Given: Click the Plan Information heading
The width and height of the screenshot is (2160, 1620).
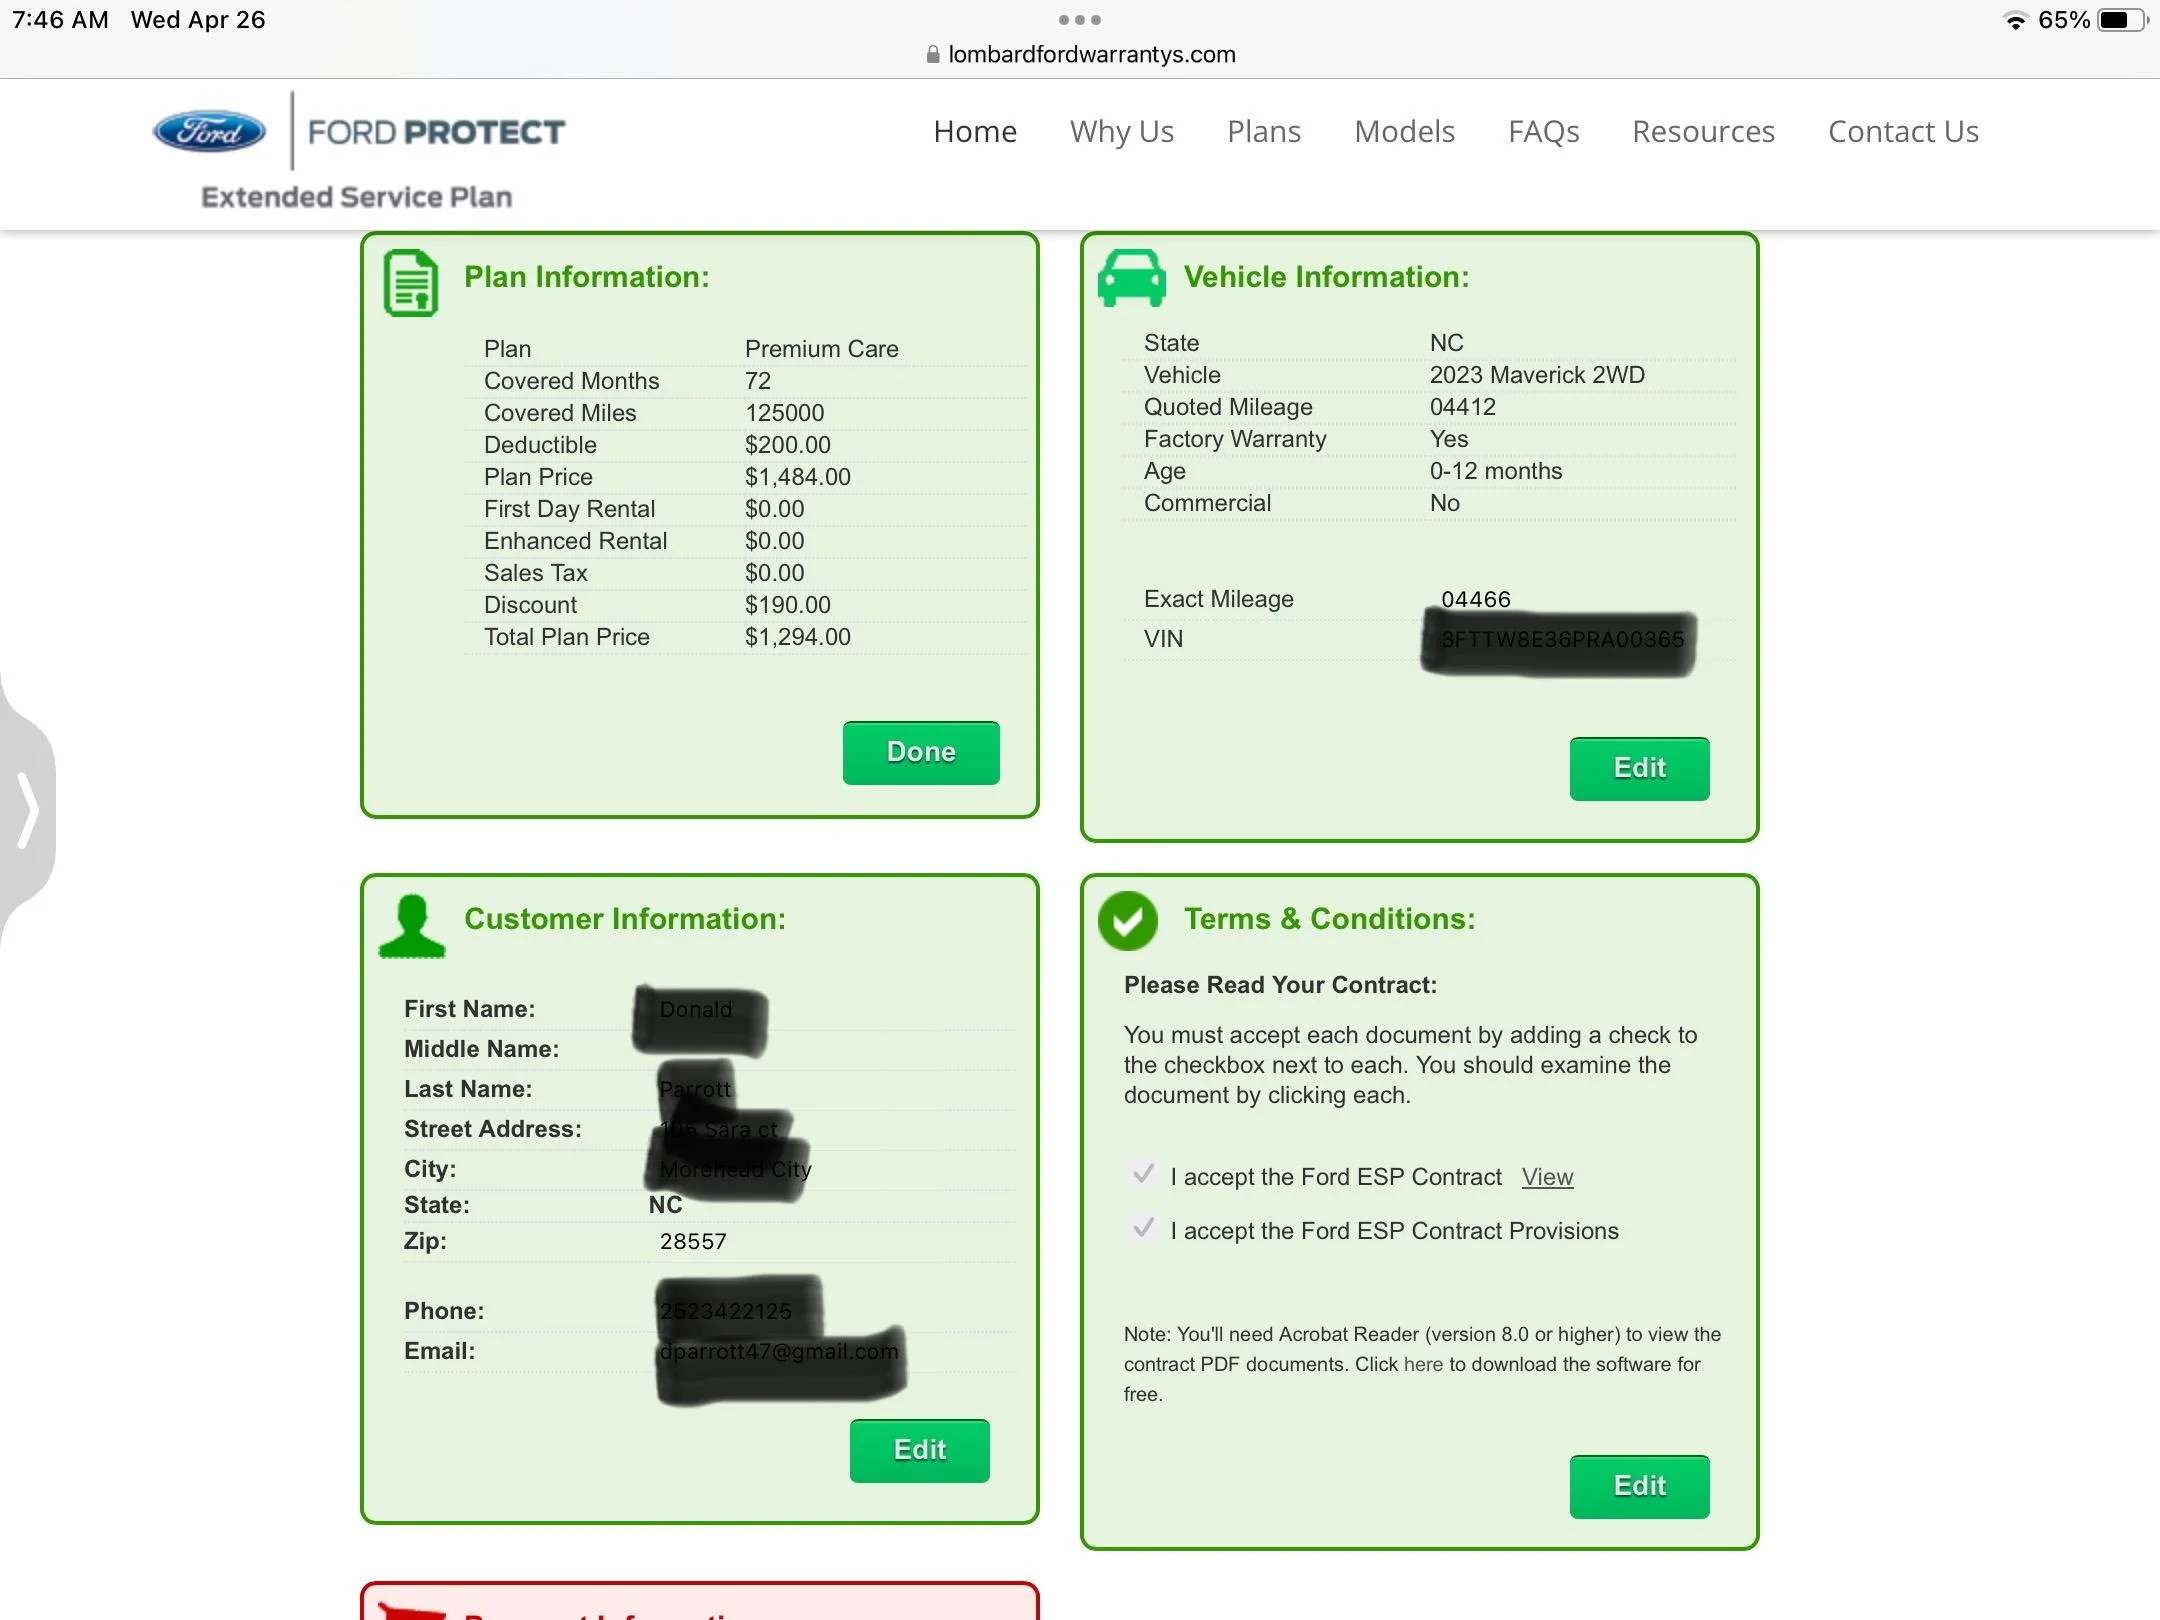Looking at the screenshot, I should [x=587, y=277].
